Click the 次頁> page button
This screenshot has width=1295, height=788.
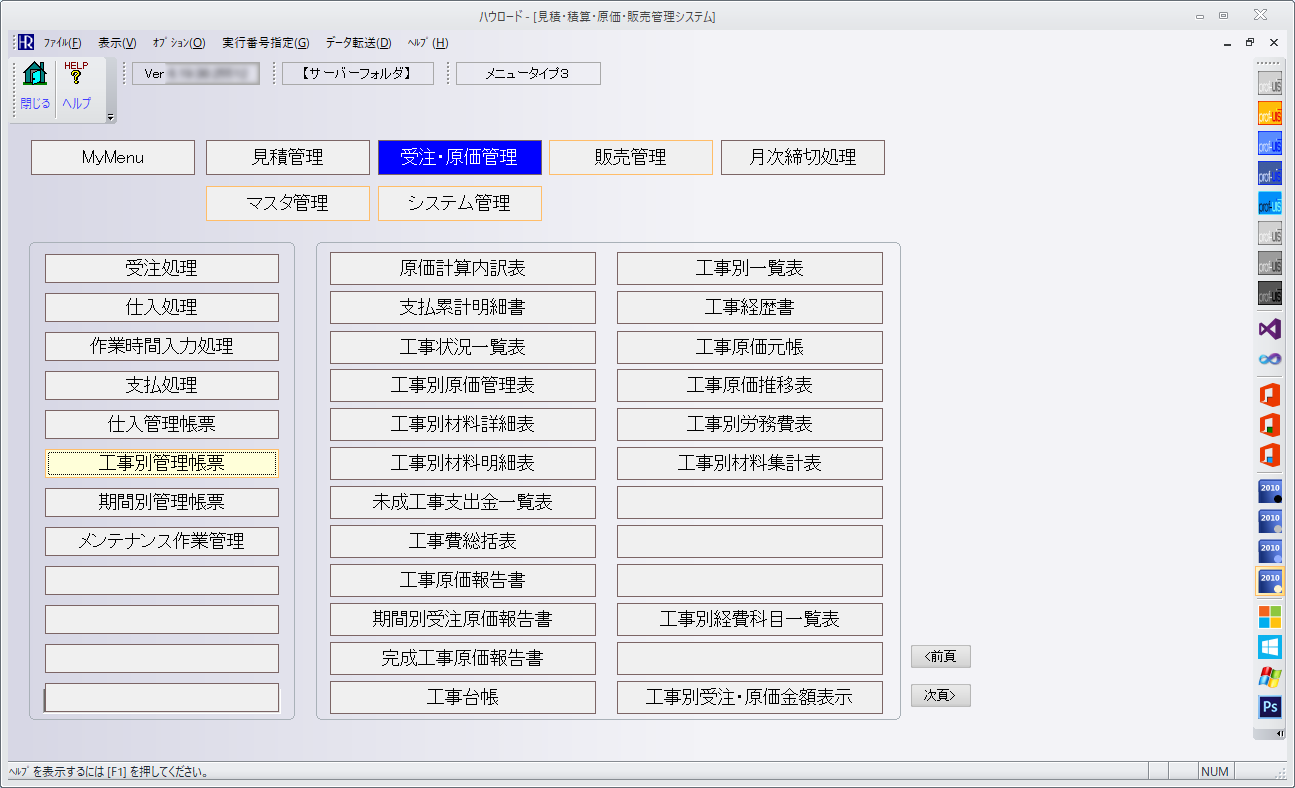point(940,695)
